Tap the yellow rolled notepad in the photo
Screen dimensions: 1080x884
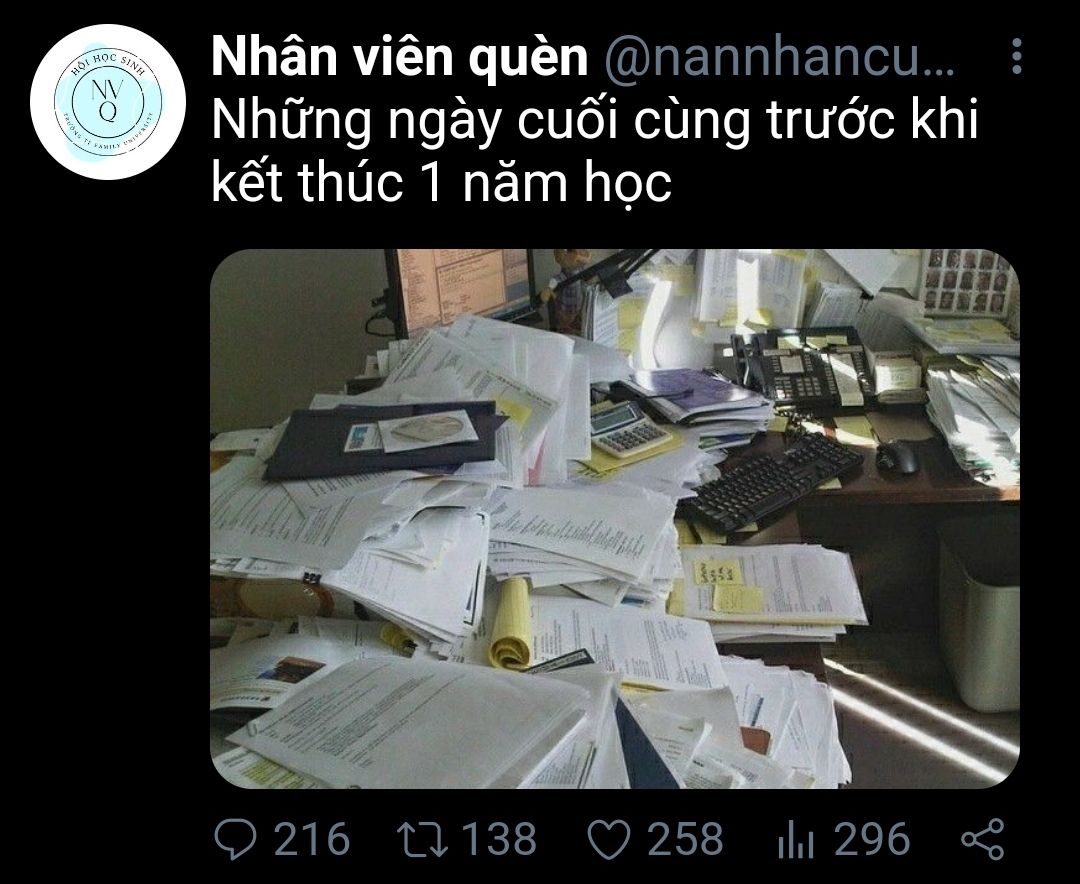point(511,624)
